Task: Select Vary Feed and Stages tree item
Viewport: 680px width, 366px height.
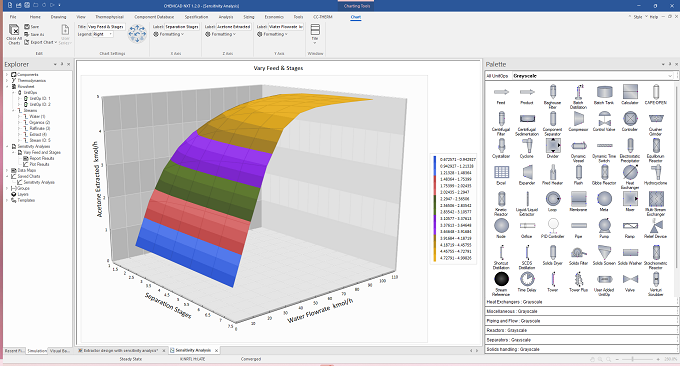Action: [x=42, y=152]
